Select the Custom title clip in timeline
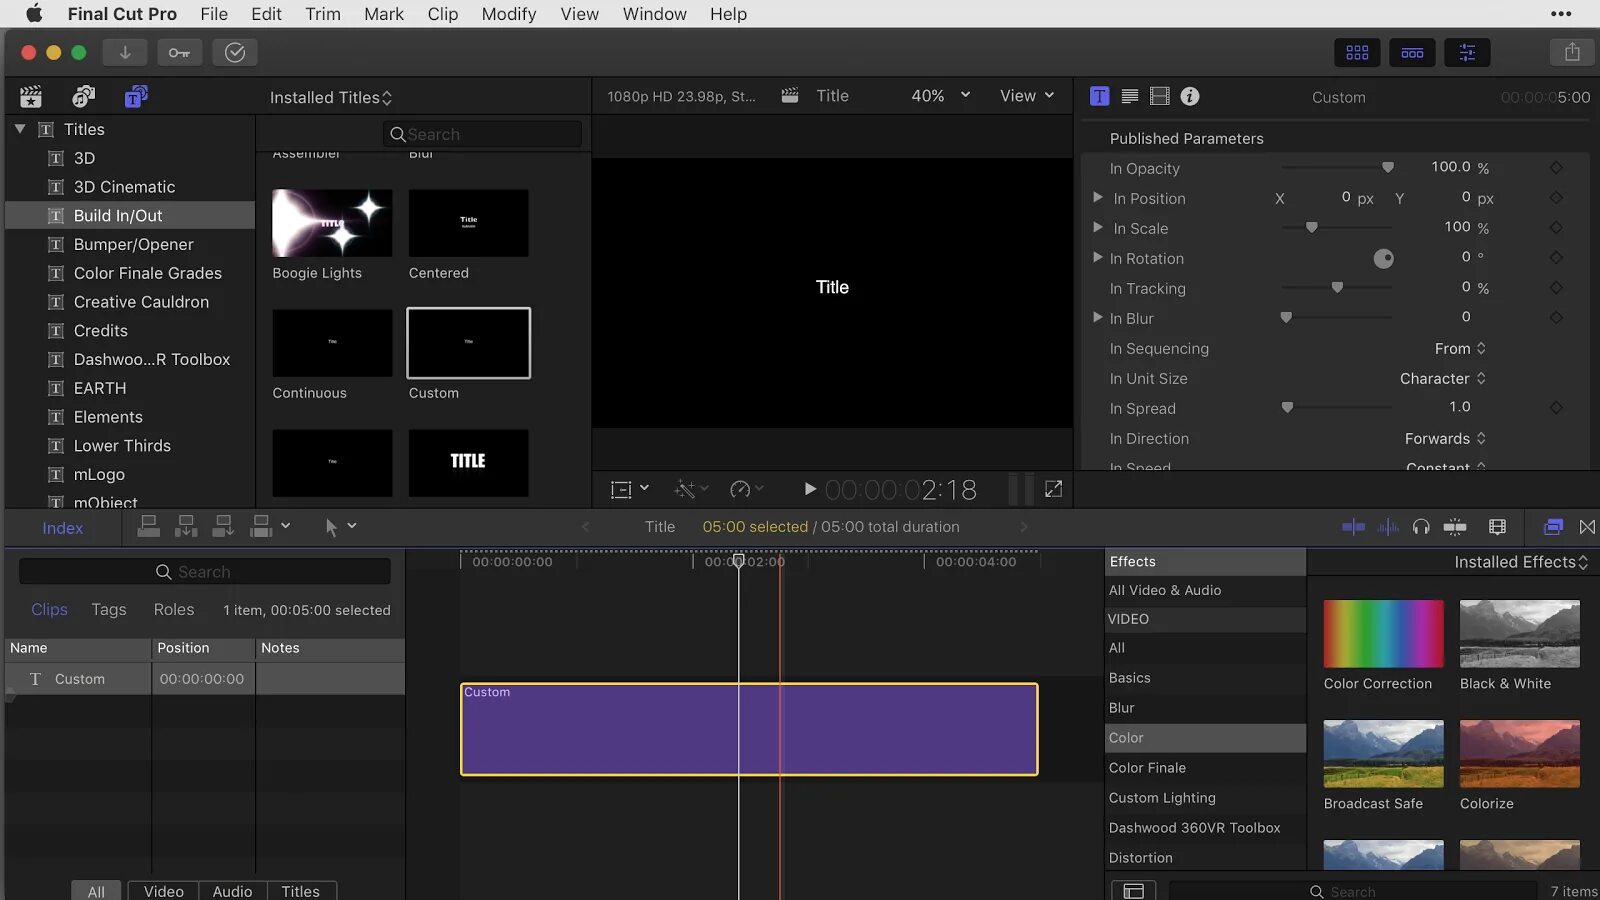This screenshot has height=900, width=1600. [x=749, y=729]
